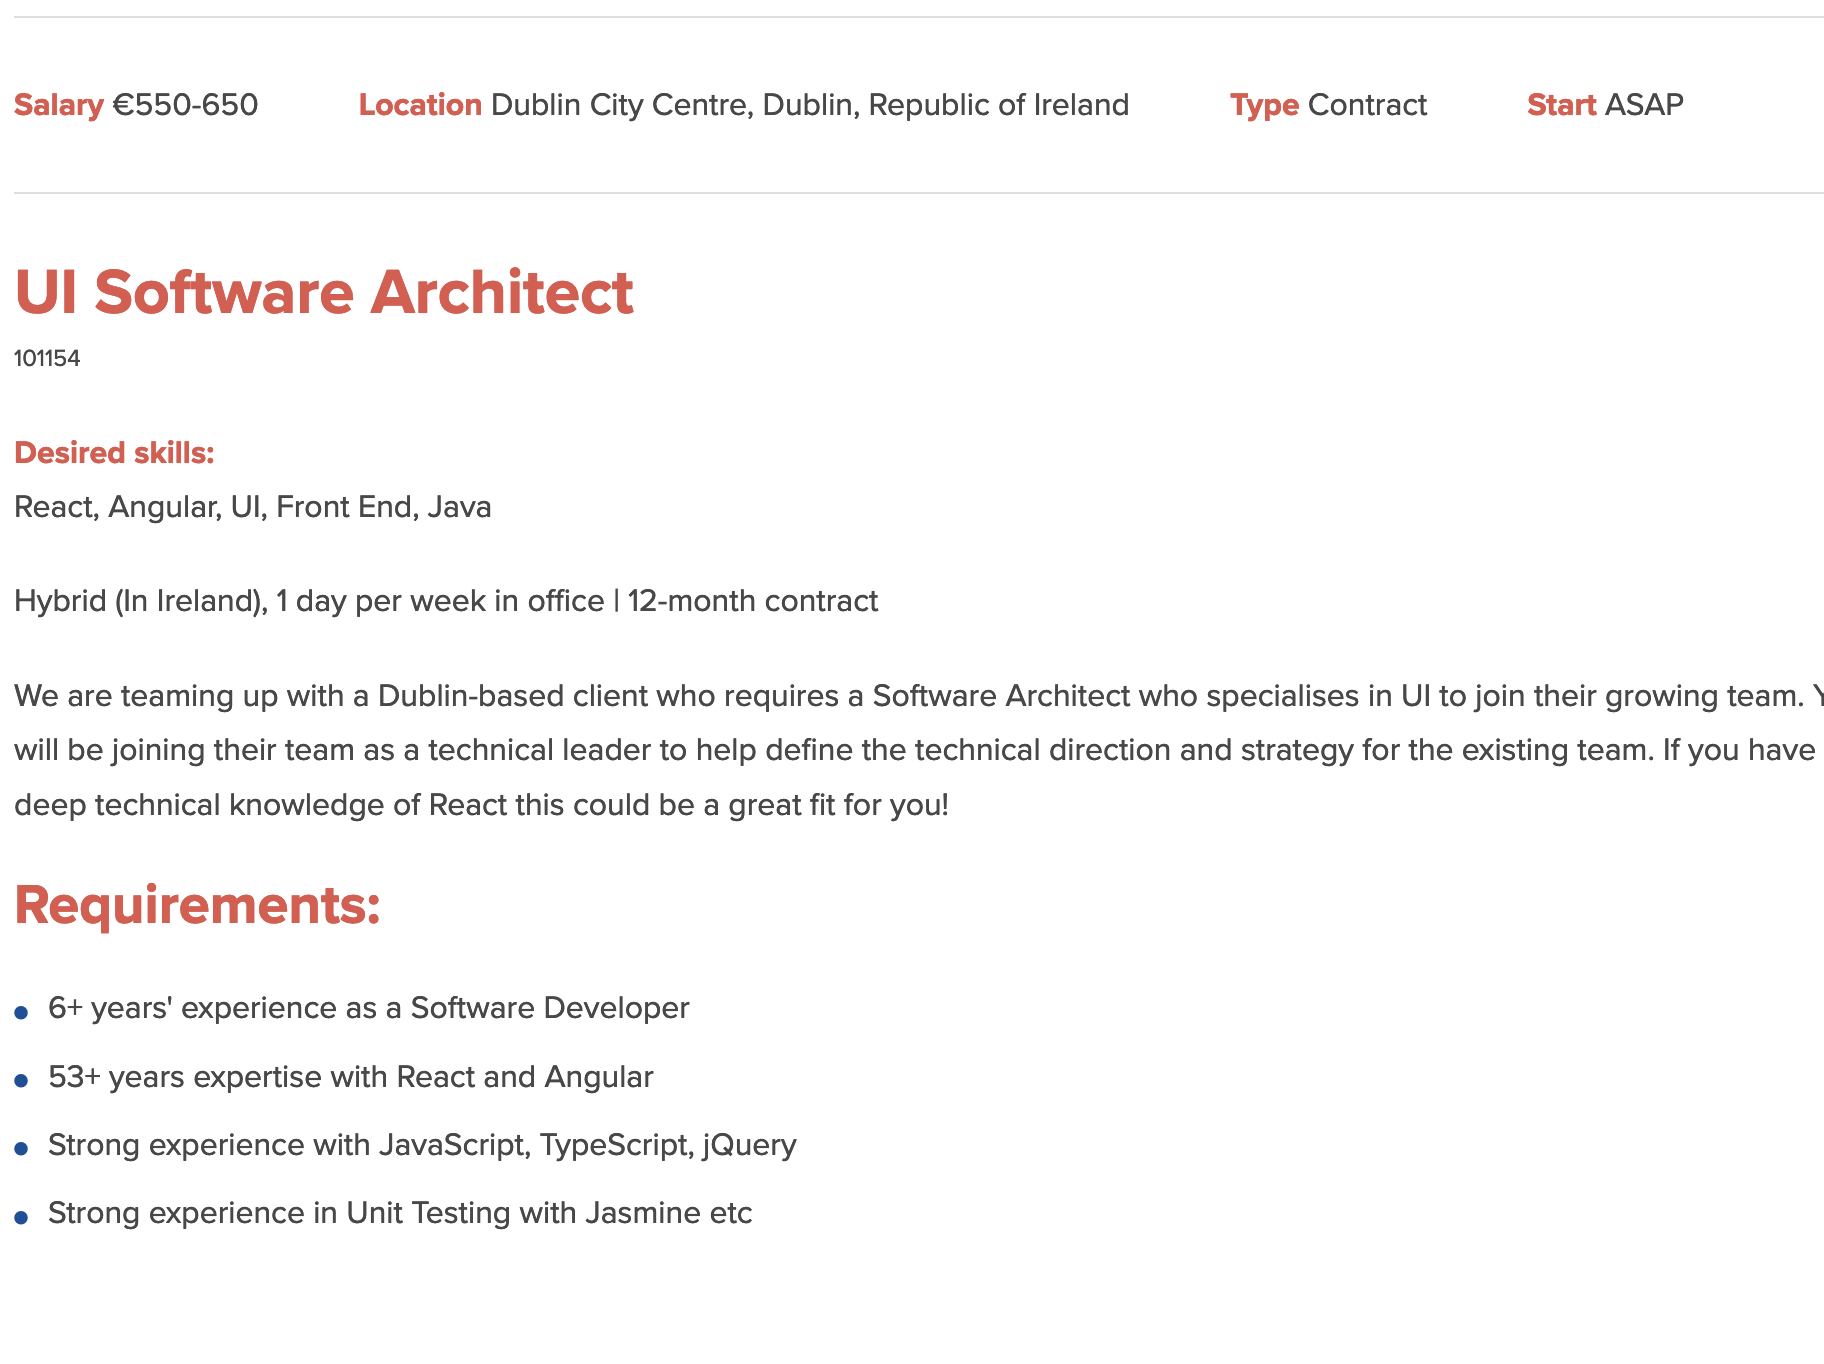Click the skills line 'React, Angular, UI, Front End, Java'
Image resolution: width=1824 pixels, height=1364 pixels.
253,507
